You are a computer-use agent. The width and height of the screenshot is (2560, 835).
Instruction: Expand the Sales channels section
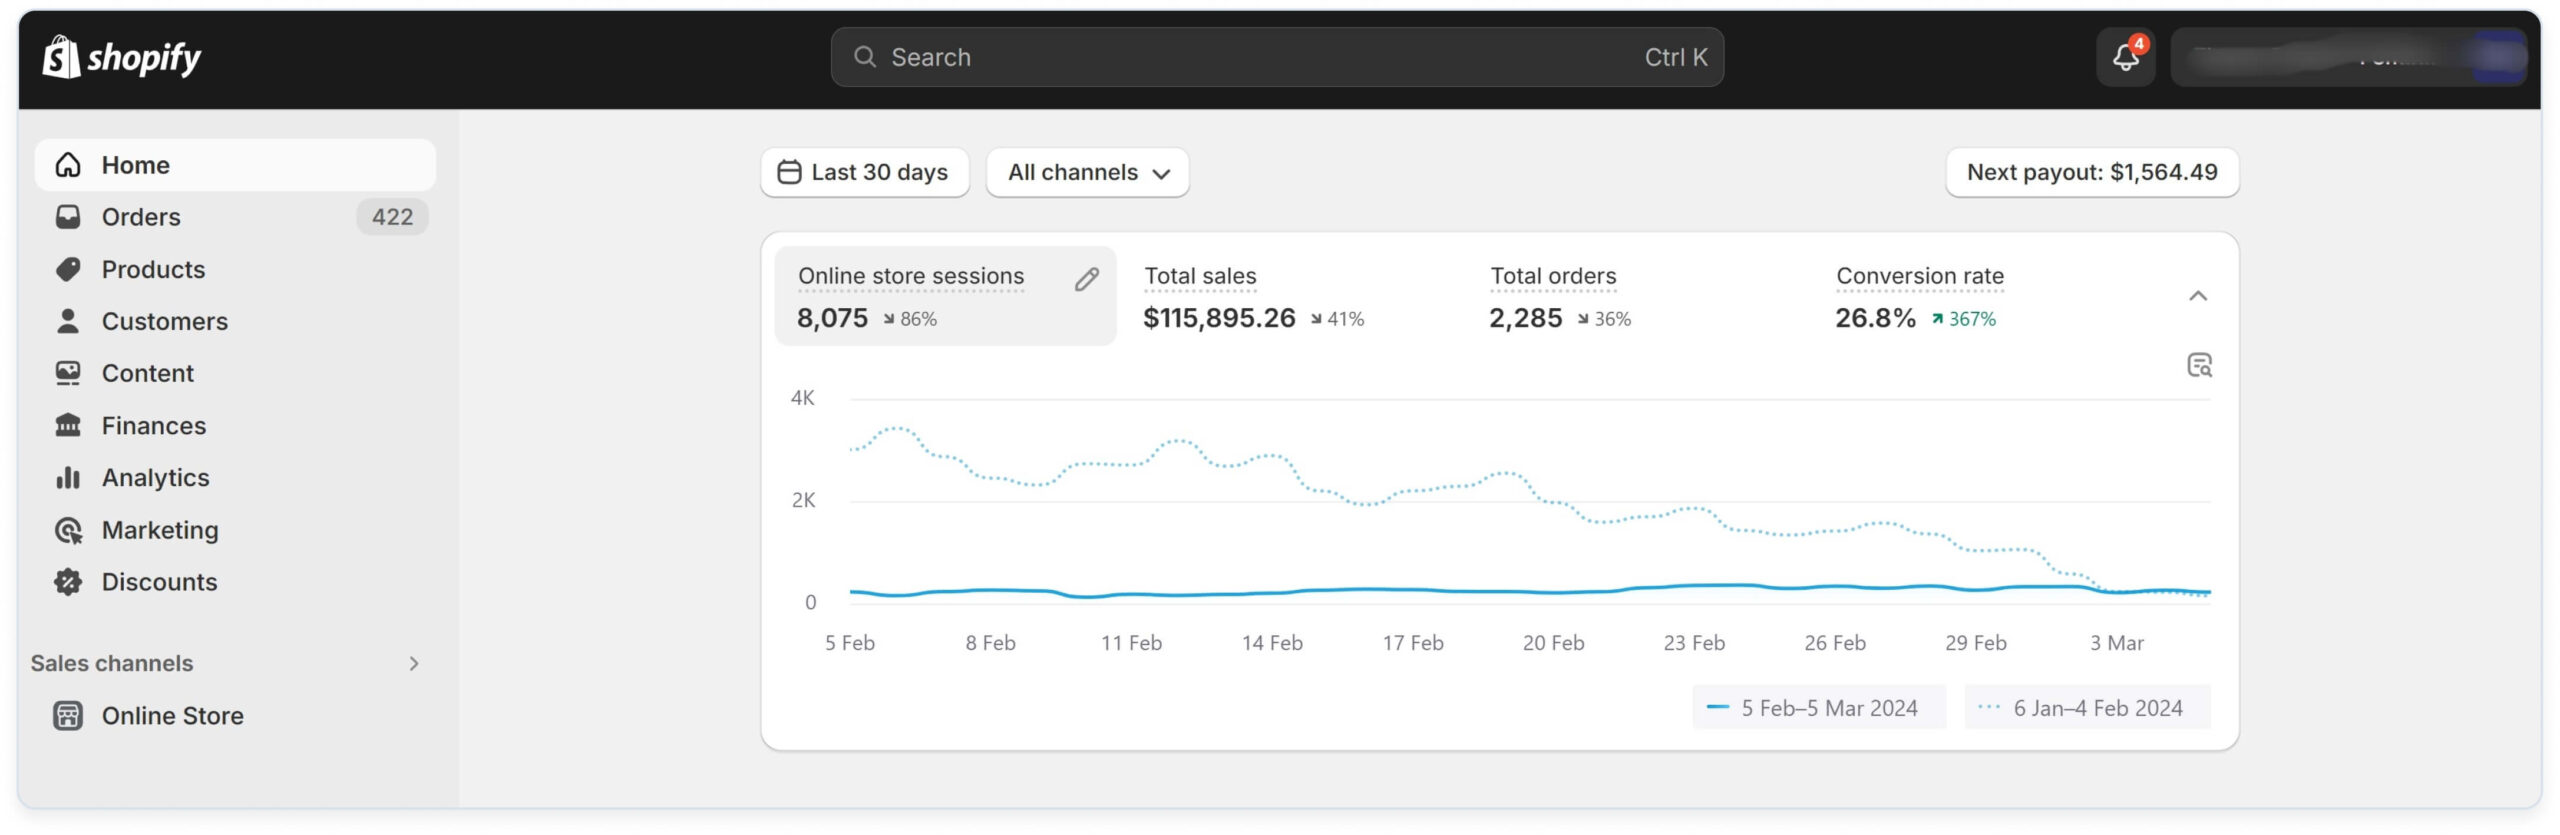pos(414,664)
